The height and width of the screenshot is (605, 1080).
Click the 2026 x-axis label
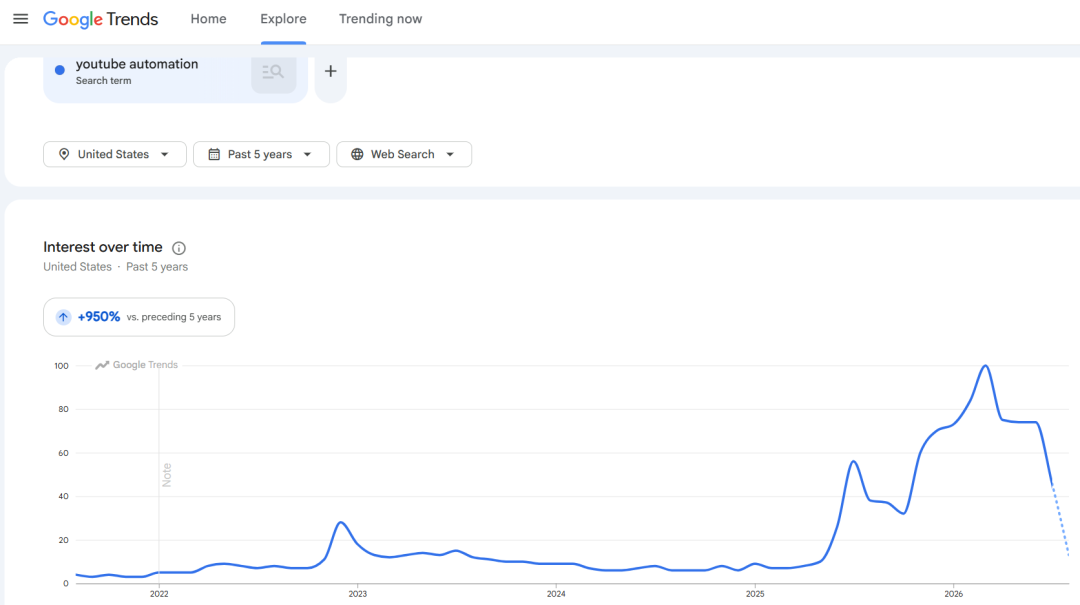(x=953, y=594)
